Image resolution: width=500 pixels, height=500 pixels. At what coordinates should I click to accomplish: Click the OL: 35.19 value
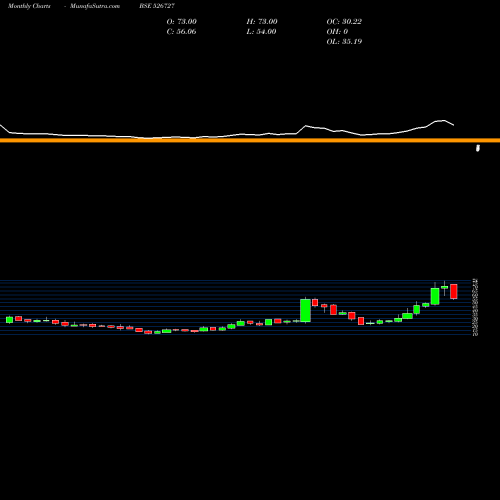(344, 42)
